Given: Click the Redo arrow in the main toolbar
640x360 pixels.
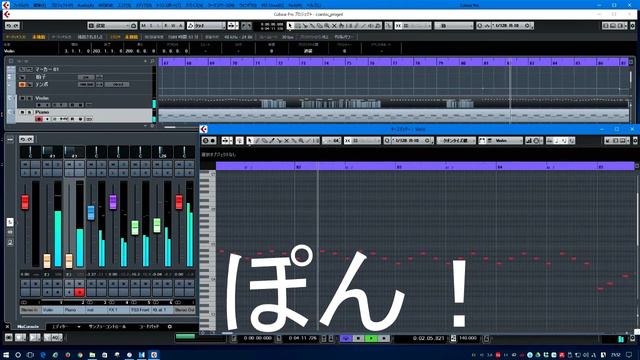Looking at the screenshot, I should click(x=16, y=26).
